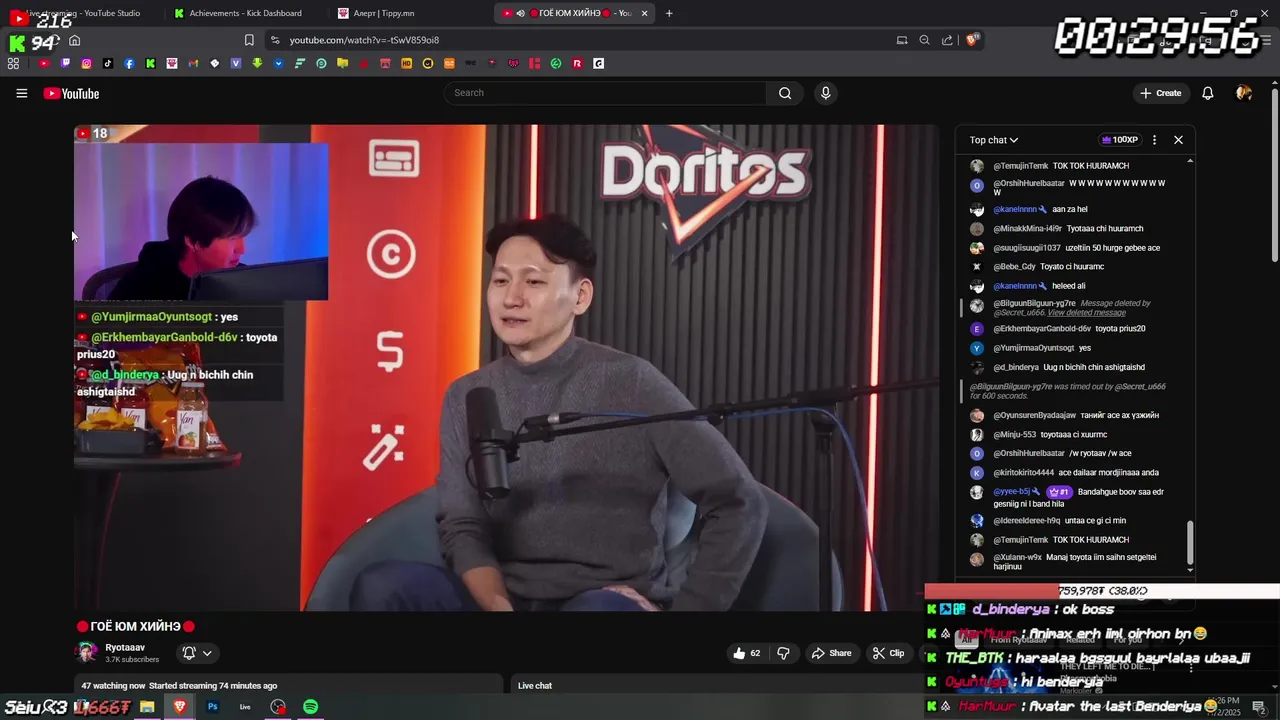Open File Explorer on the taskbar

[x=147, y=707]
